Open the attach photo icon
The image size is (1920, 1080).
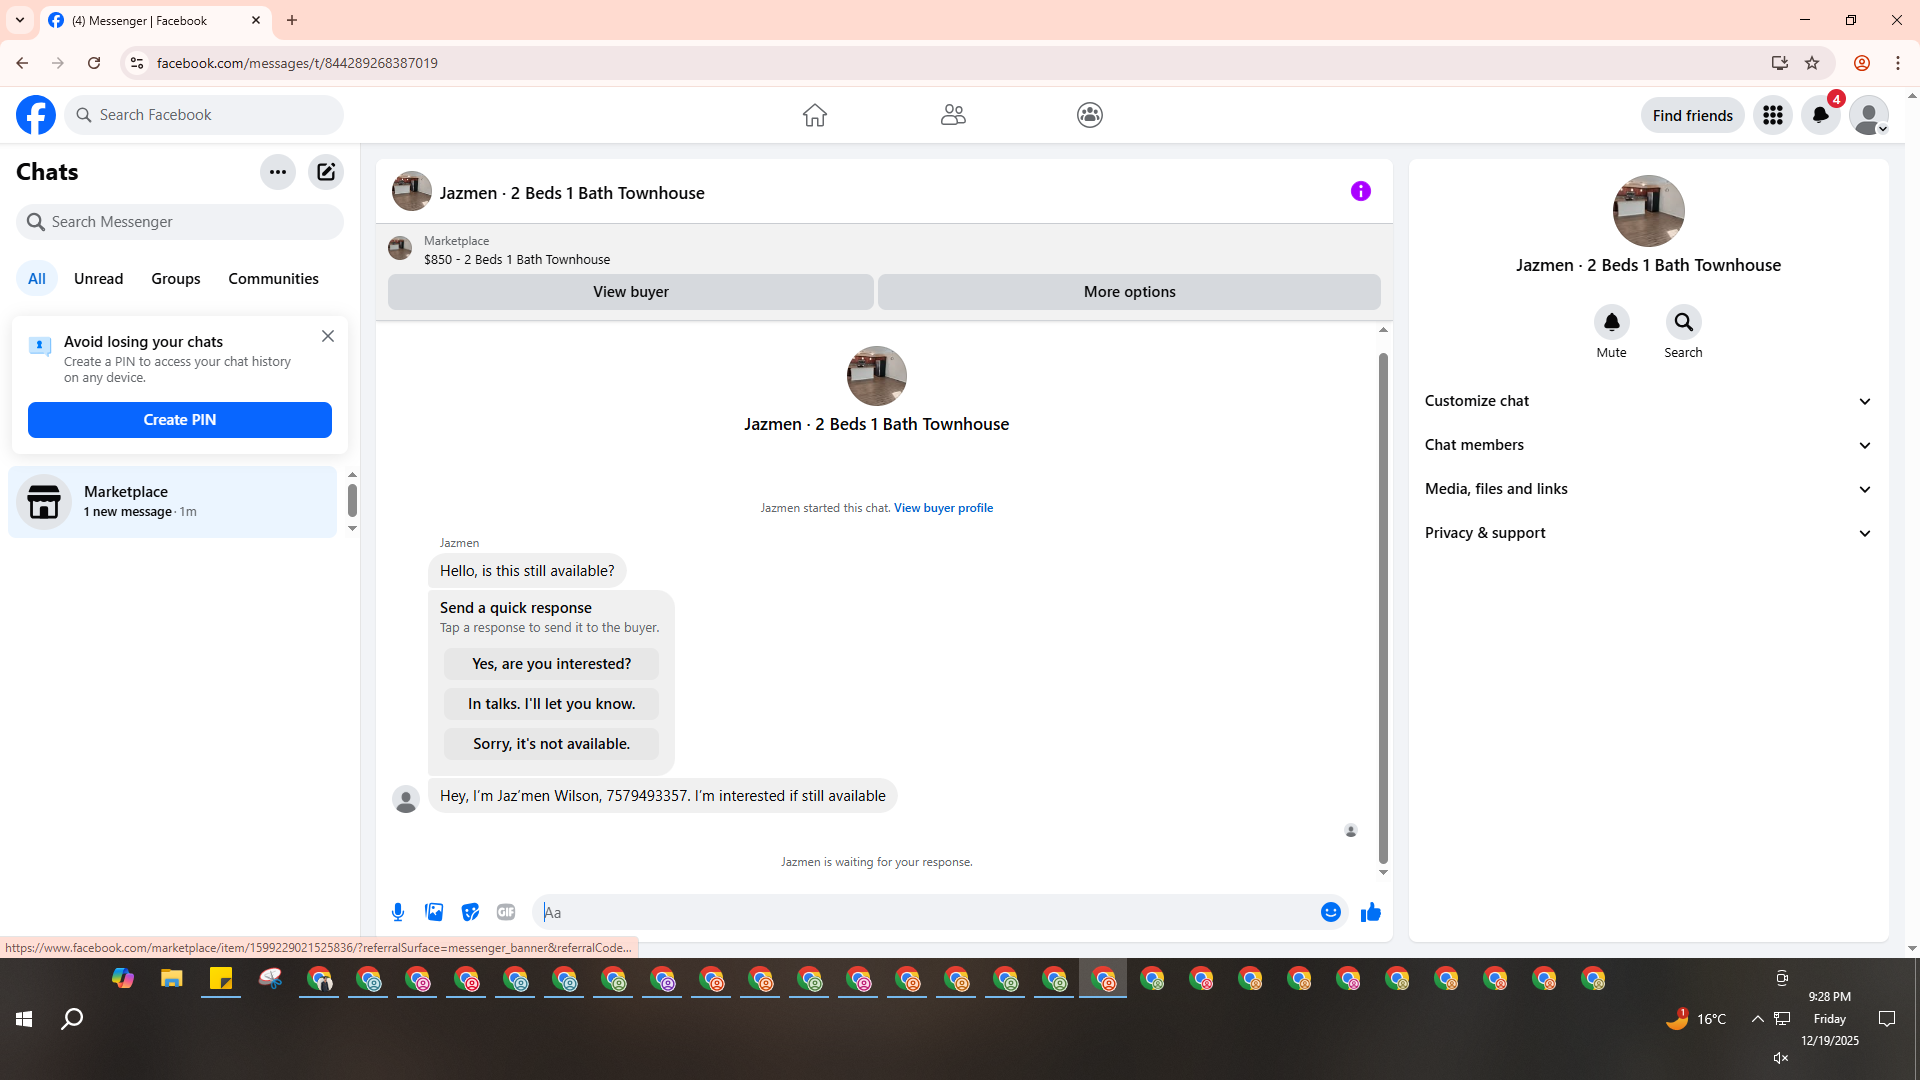click(434, 912)
